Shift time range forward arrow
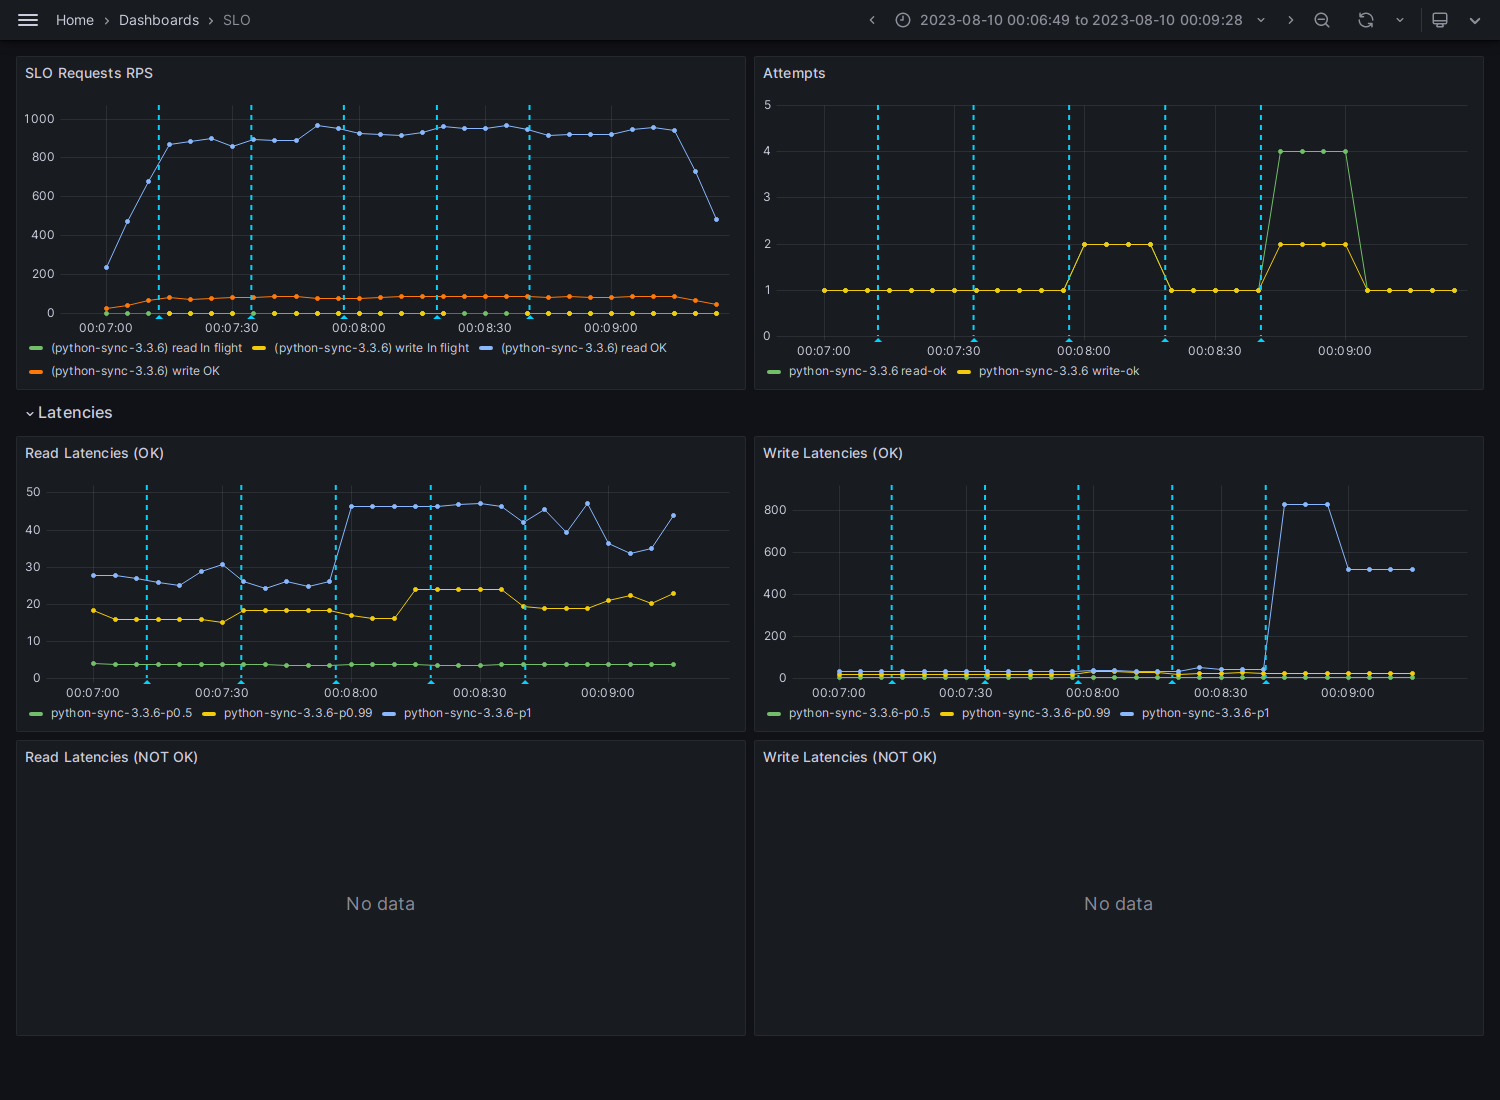 pos(1291,20)
